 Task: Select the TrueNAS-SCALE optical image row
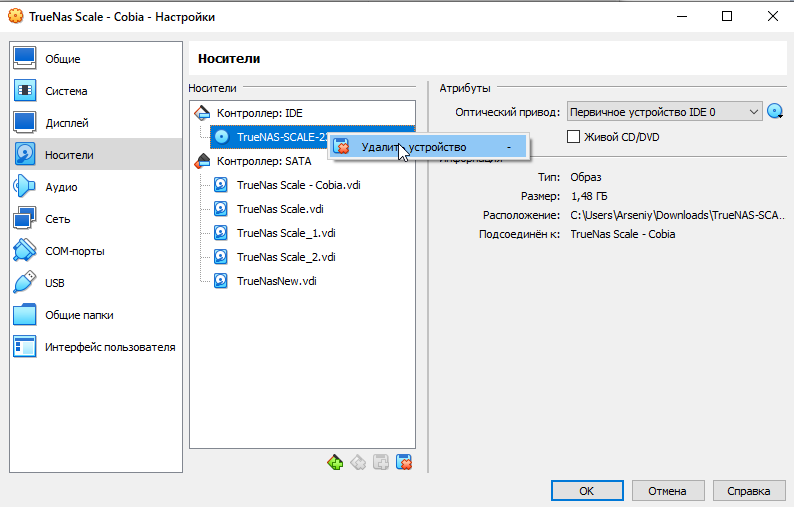pyautogui.click(x=269, y=137)
